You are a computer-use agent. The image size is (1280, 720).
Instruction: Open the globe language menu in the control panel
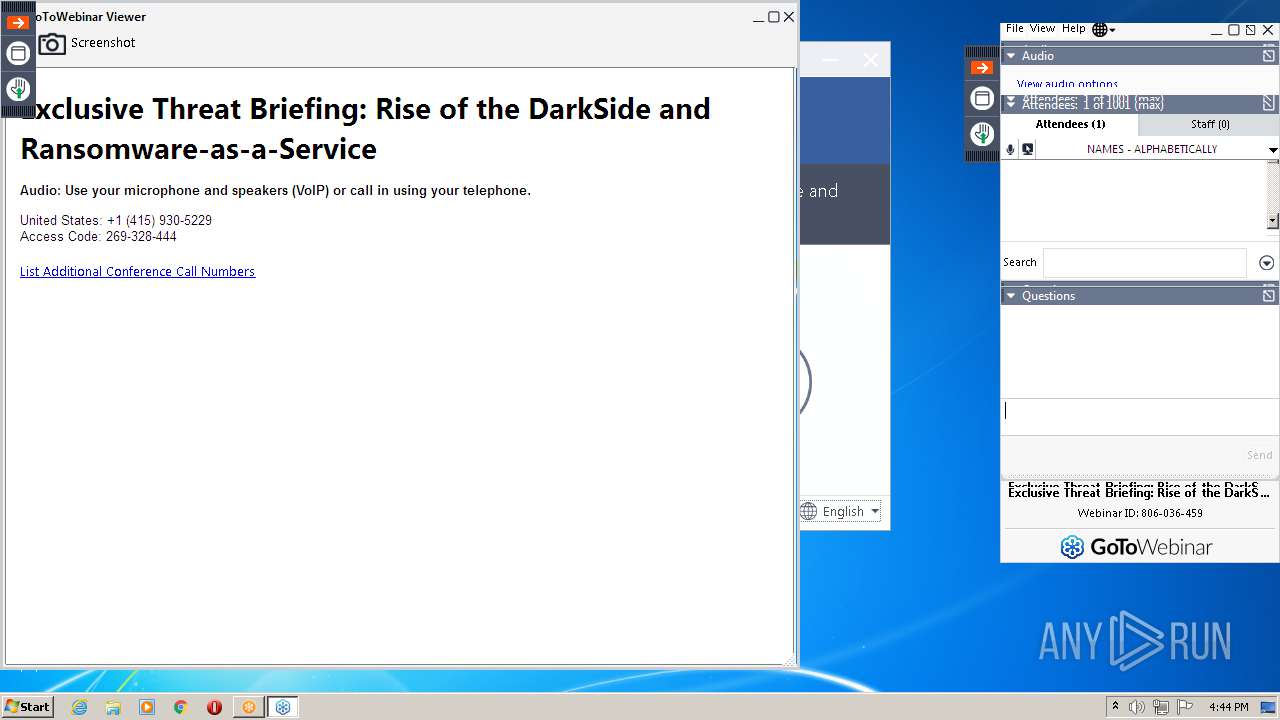[1103, 29]
